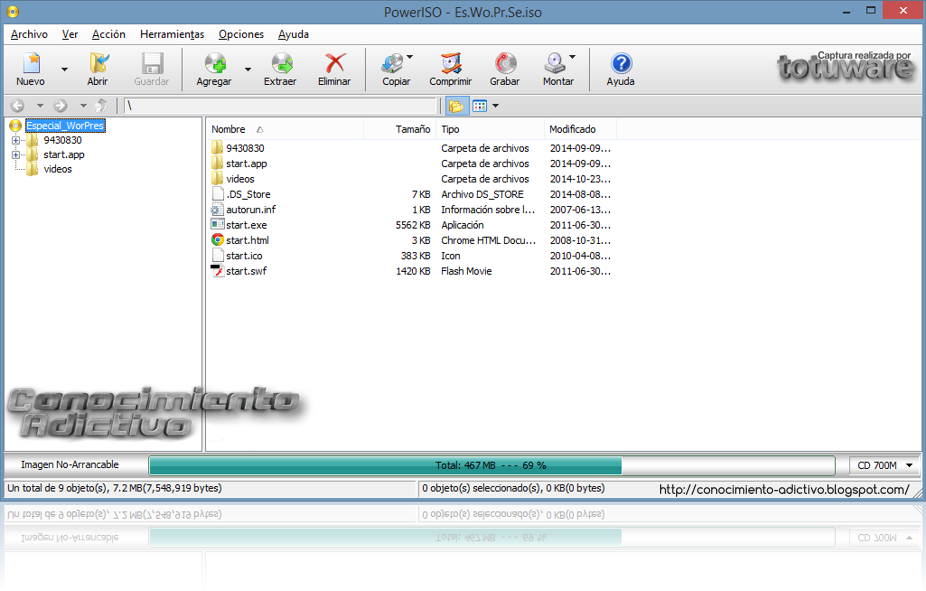Sort by the Tamaño column header
926x591 pixels.
tap(400, 129)
